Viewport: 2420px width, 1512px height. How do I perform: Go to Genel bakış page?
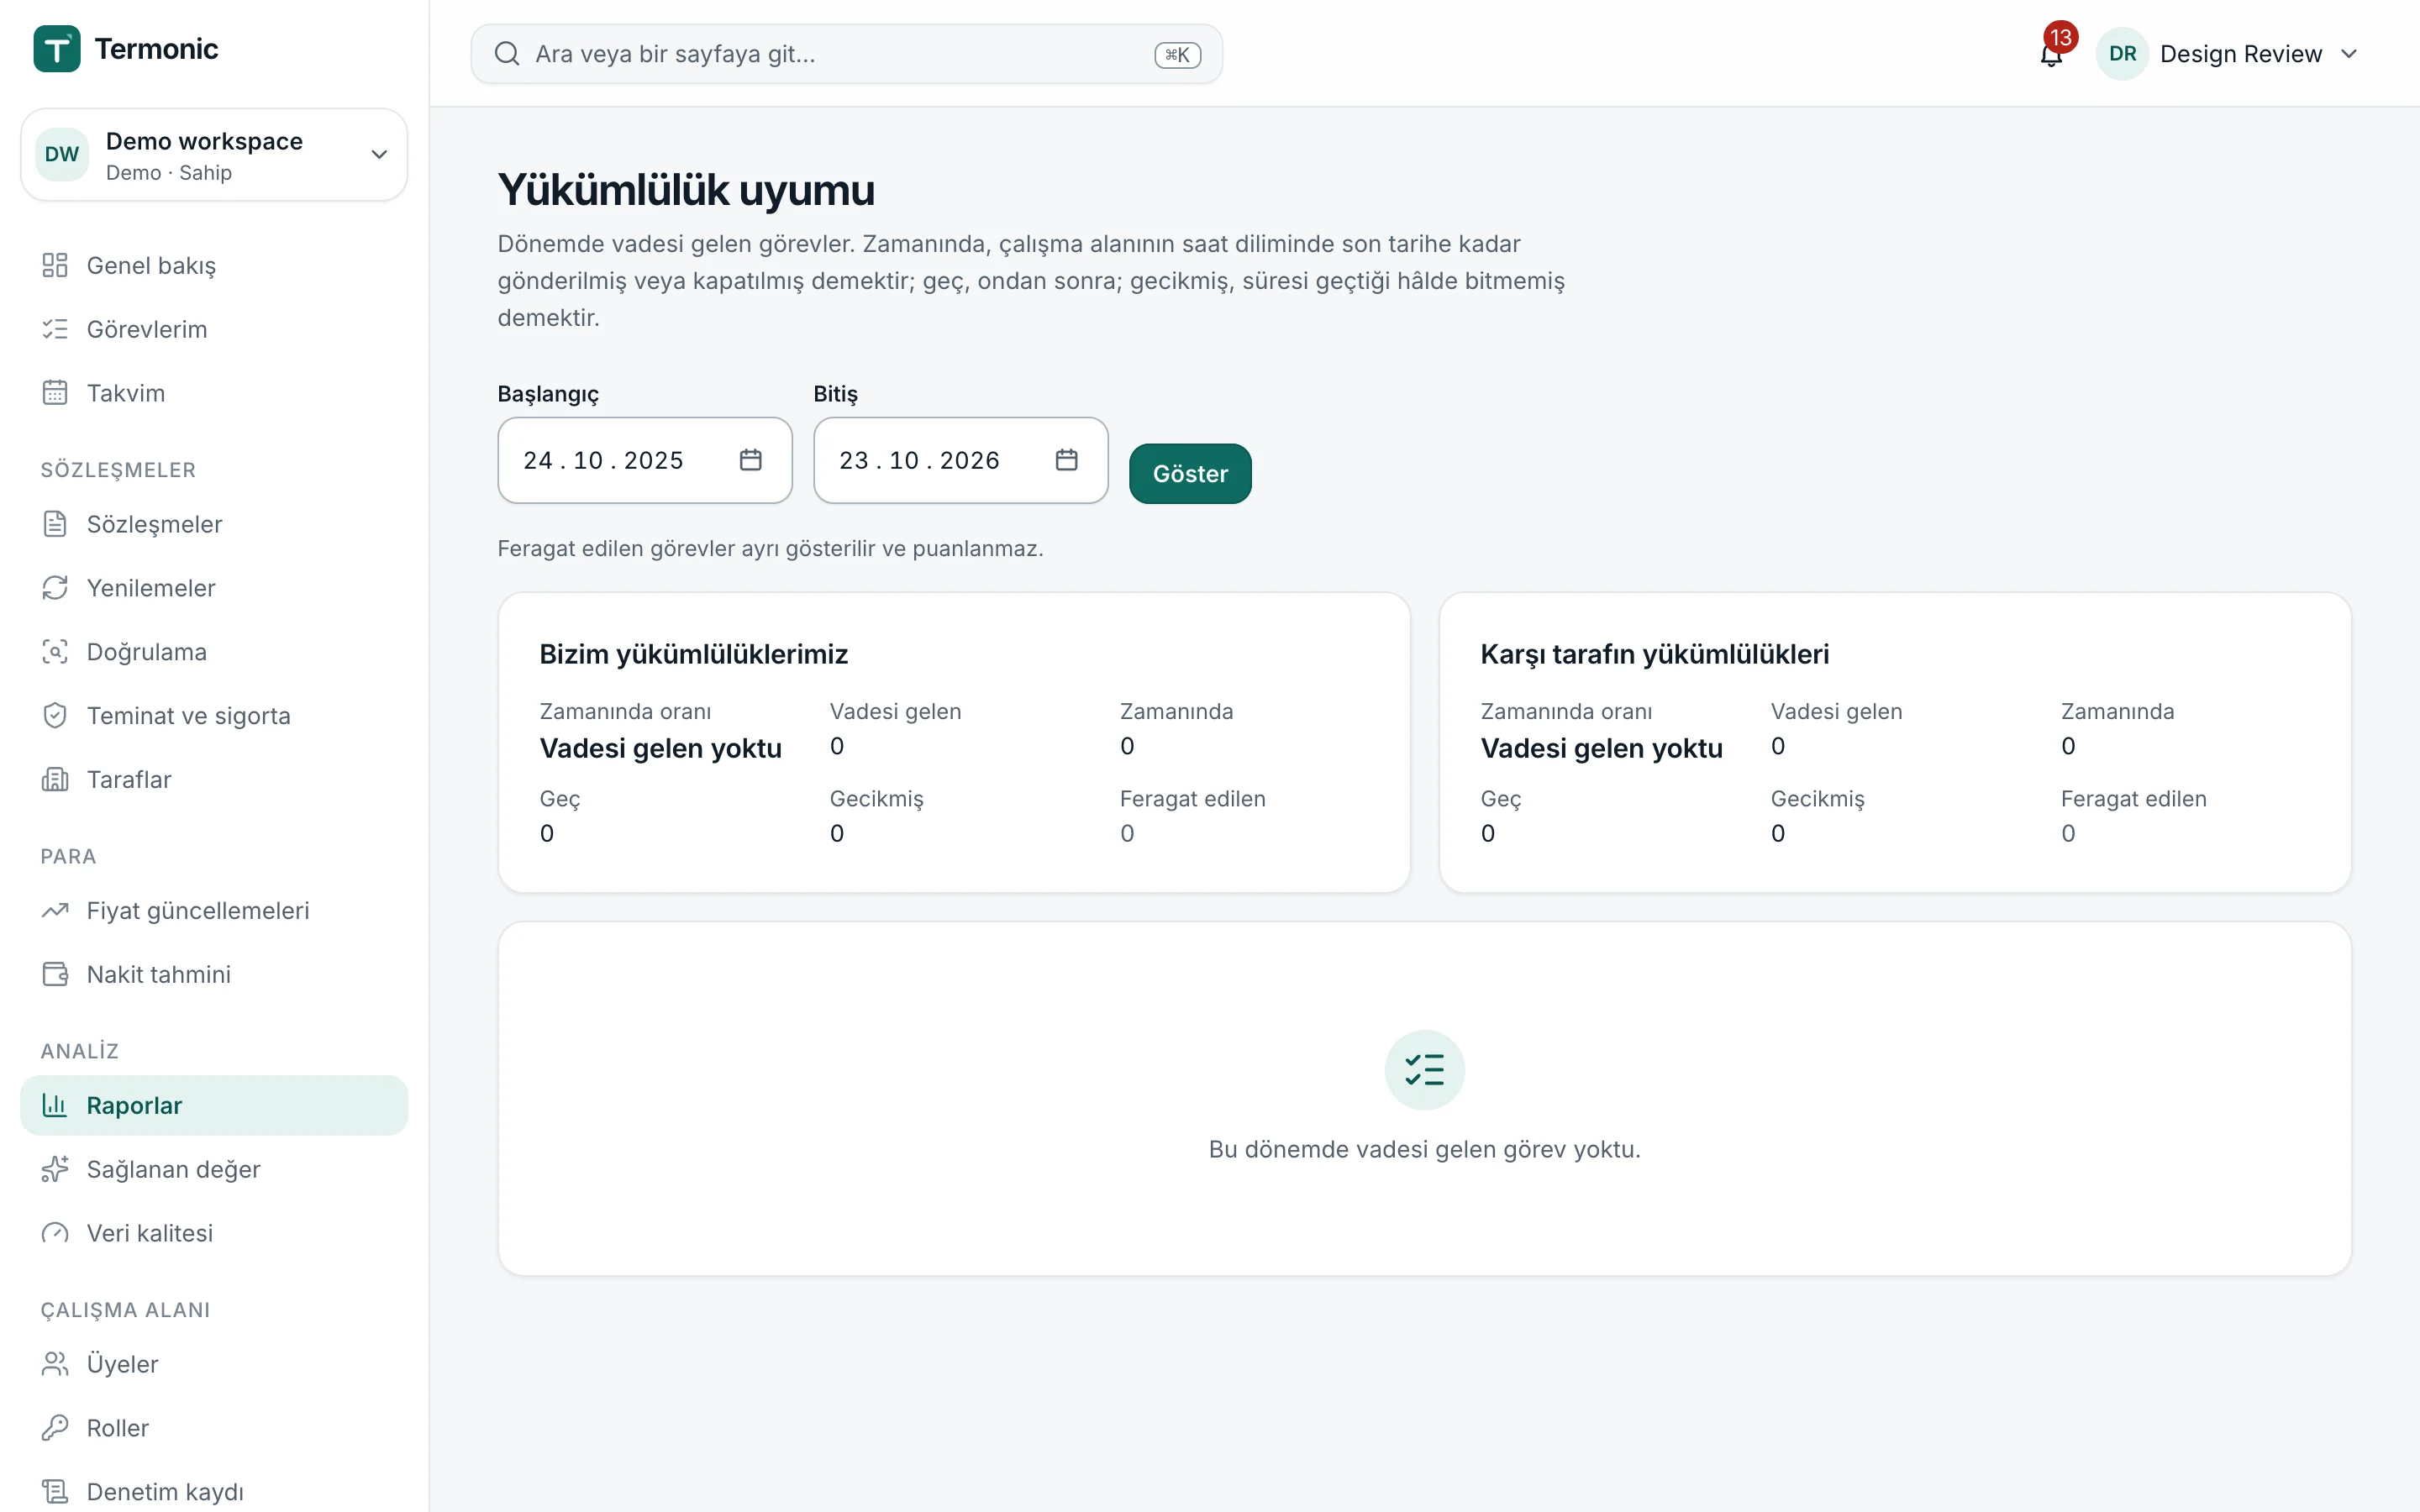(x=214, y=265)
